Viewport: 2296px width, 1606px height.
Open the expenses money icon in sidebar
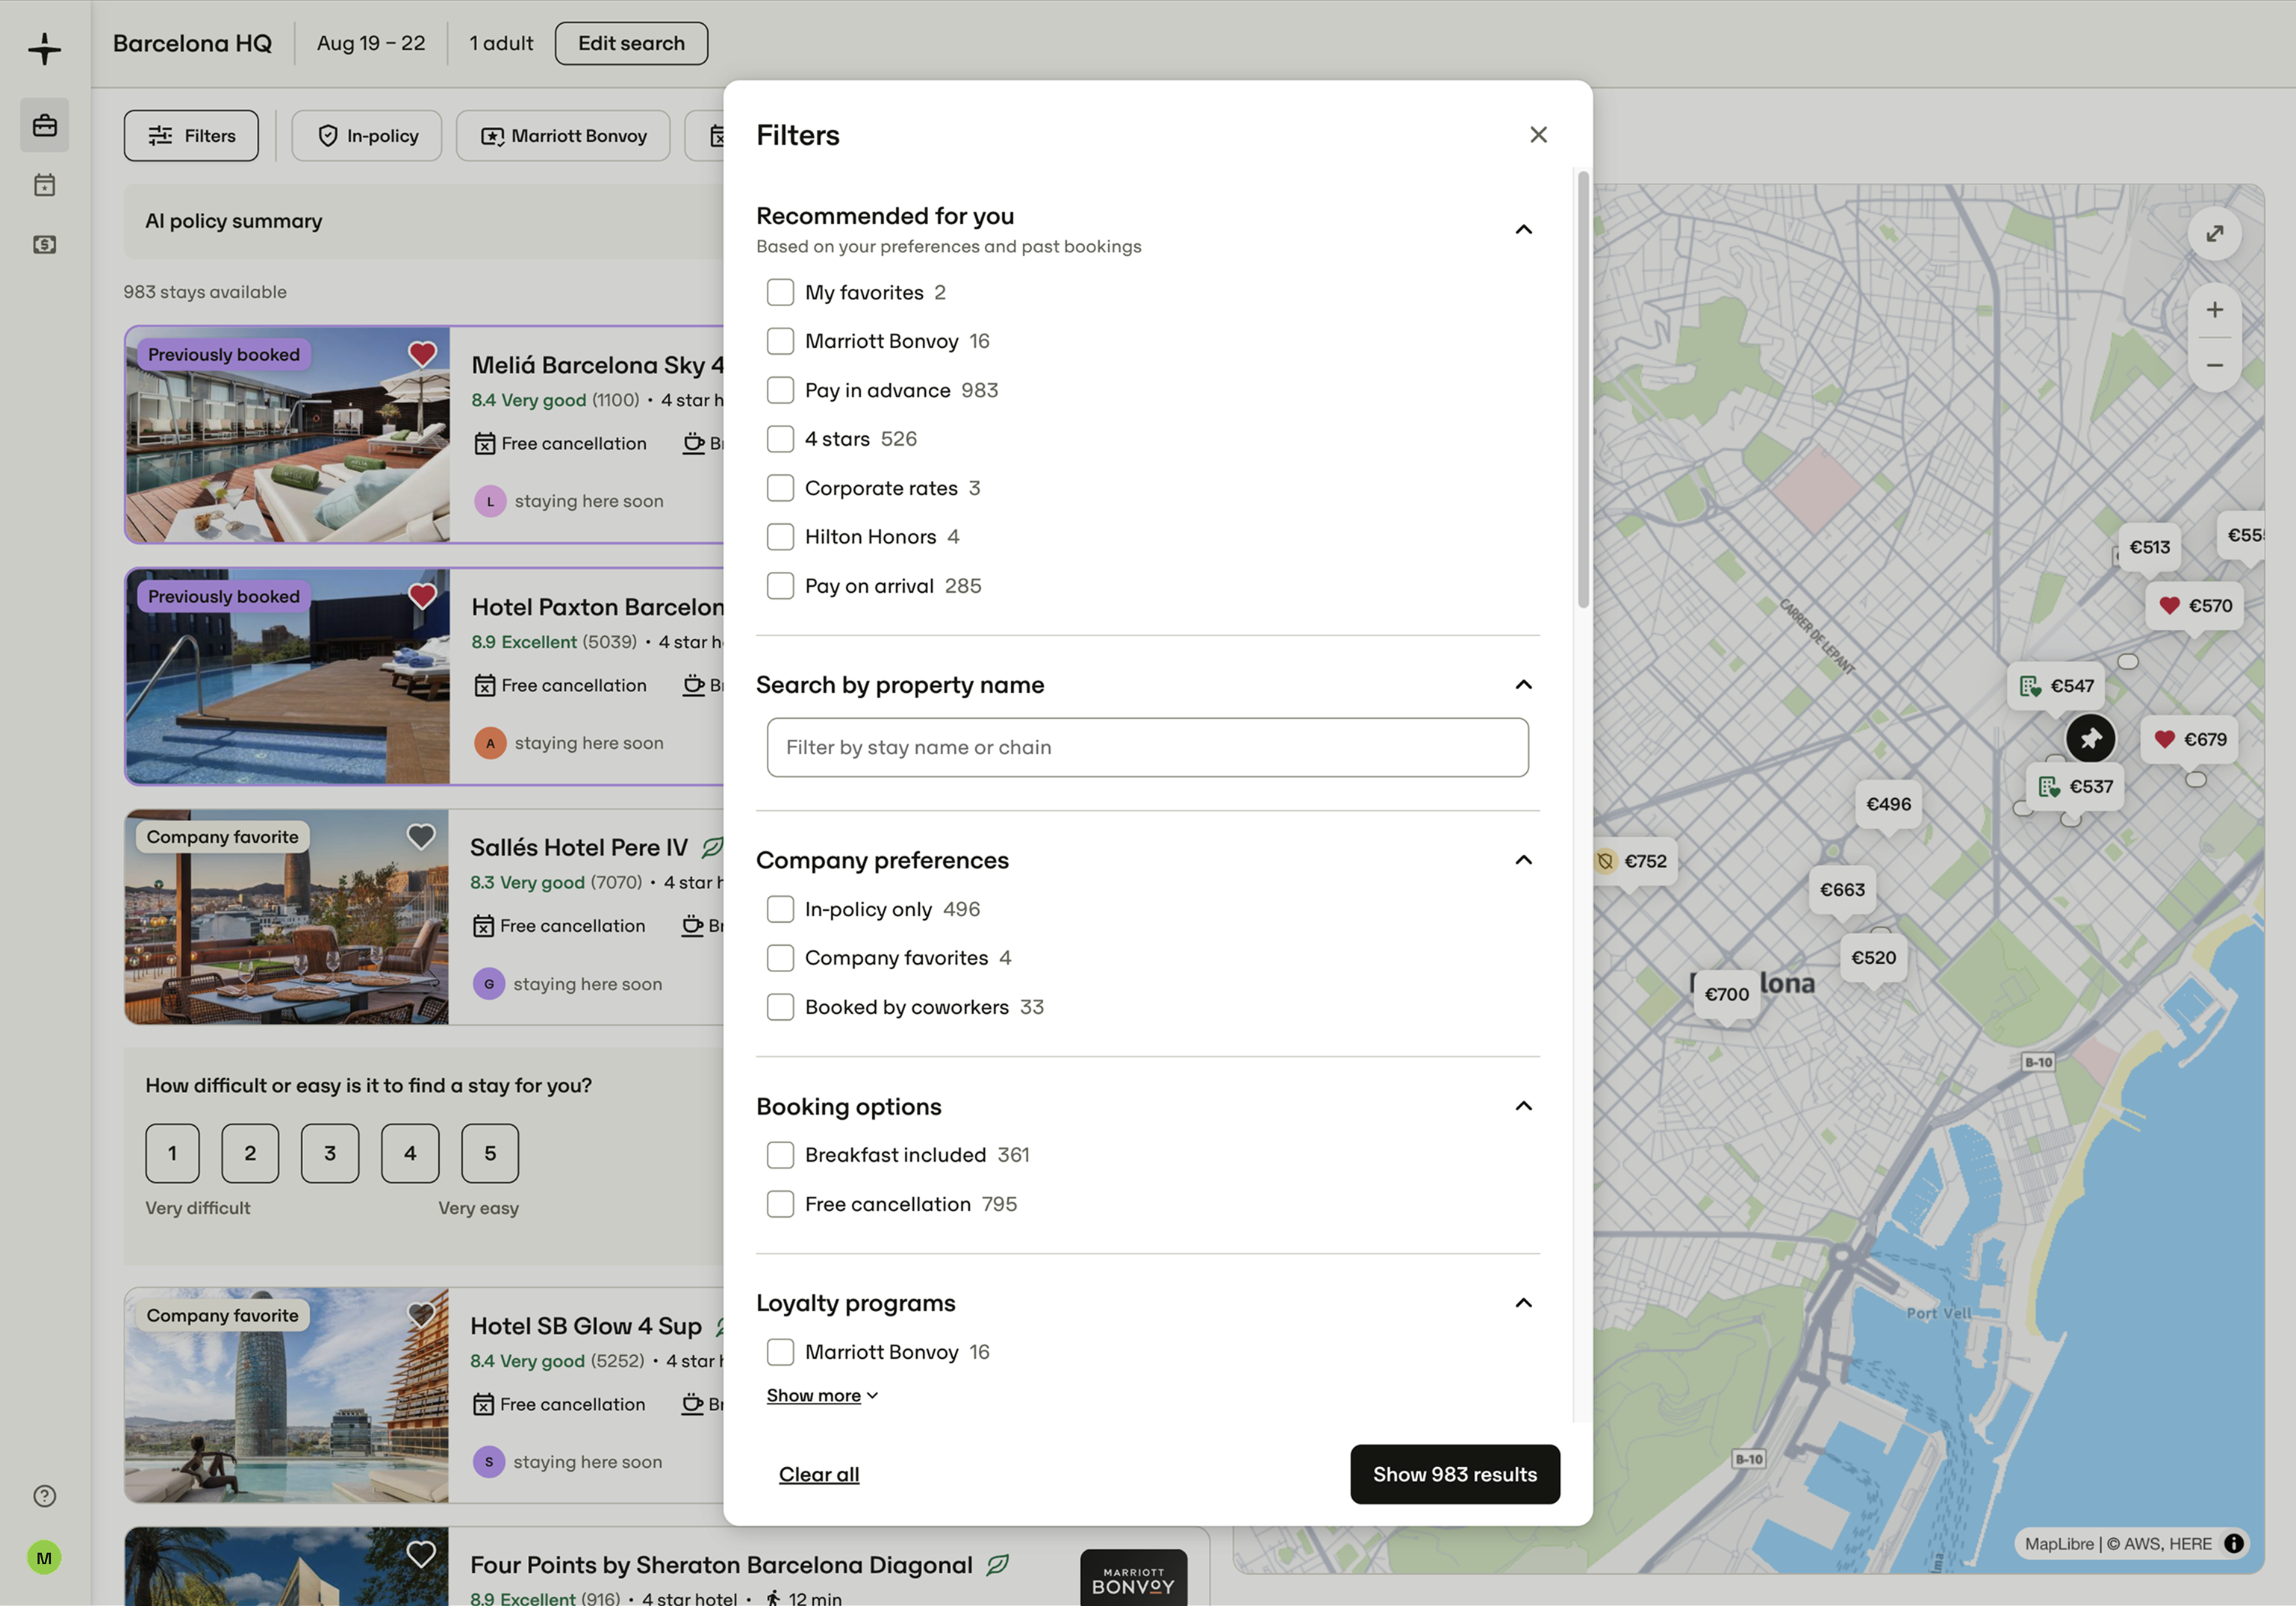point(44,245)
